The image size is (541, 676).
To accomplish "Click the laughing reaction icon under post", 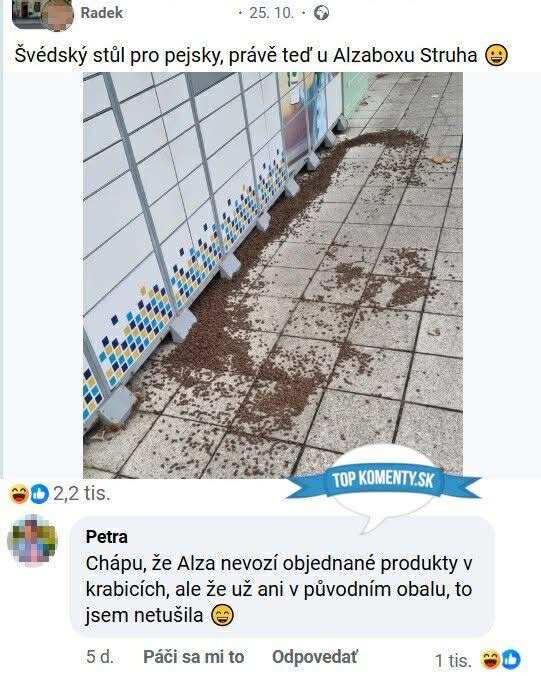I will (x=19, y=494).
